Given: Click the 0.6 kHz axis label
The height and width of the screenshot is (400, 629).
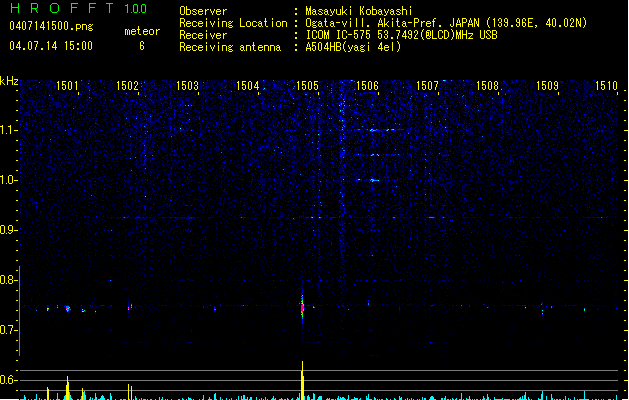Looking at the screenshot, I should [x=8, y=380].
